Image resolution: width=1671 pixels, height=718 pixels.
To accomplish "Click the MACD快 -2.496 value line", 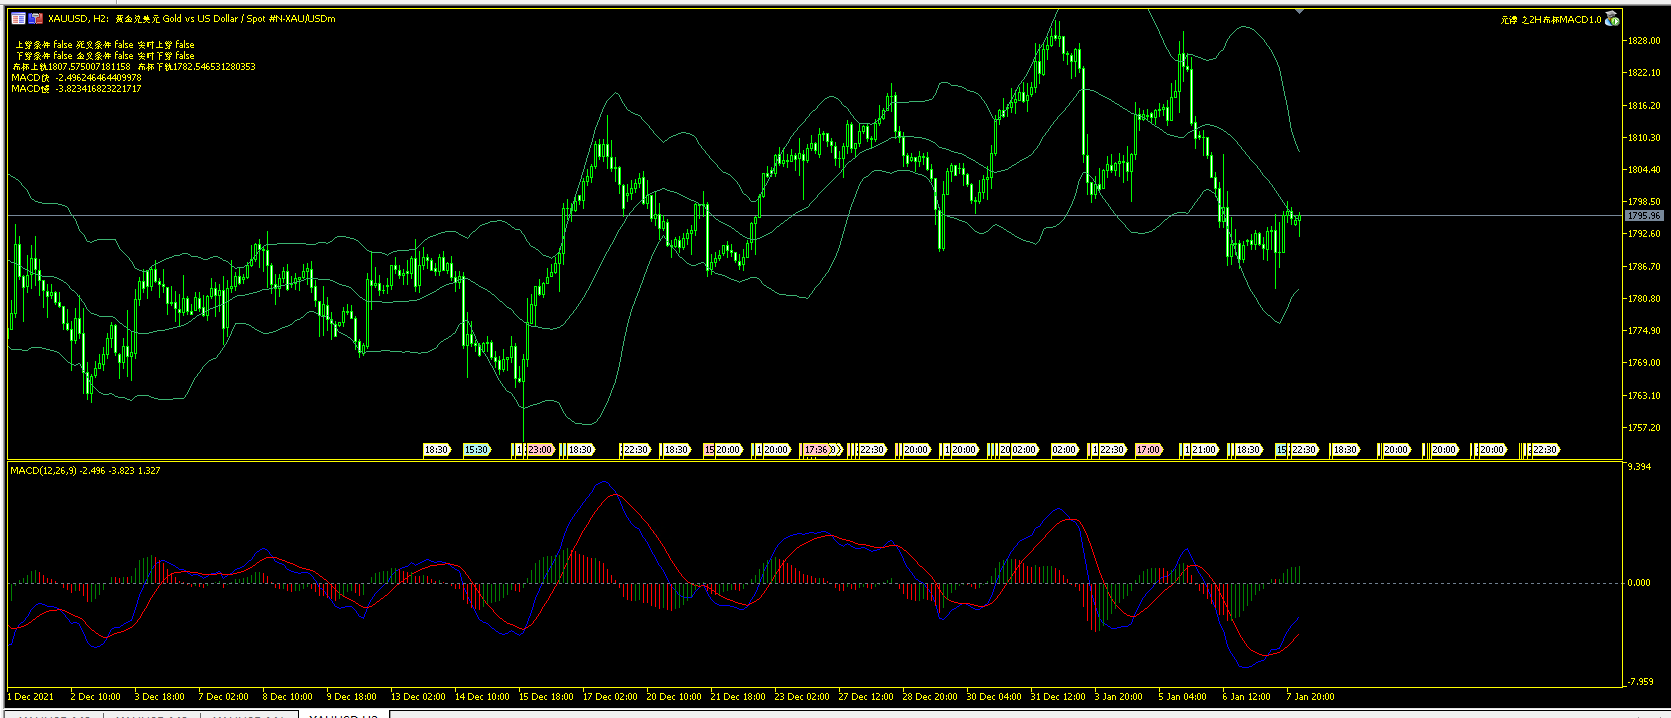I will point(76,78).
